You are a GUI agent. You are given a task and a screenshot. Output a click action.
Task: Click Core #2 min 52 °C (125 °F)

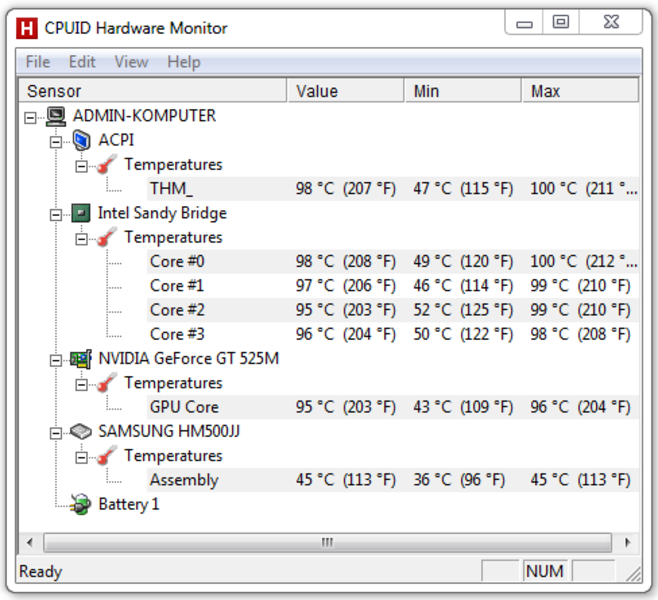(x=463, y=310)
